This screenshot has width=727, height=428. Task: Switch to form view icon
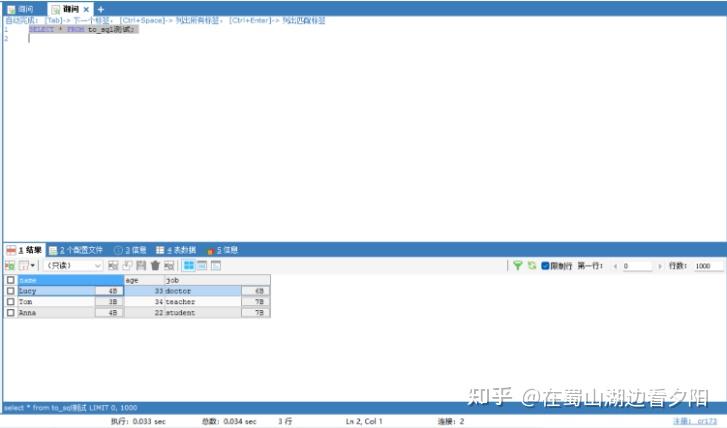click(x=202, y=266)
